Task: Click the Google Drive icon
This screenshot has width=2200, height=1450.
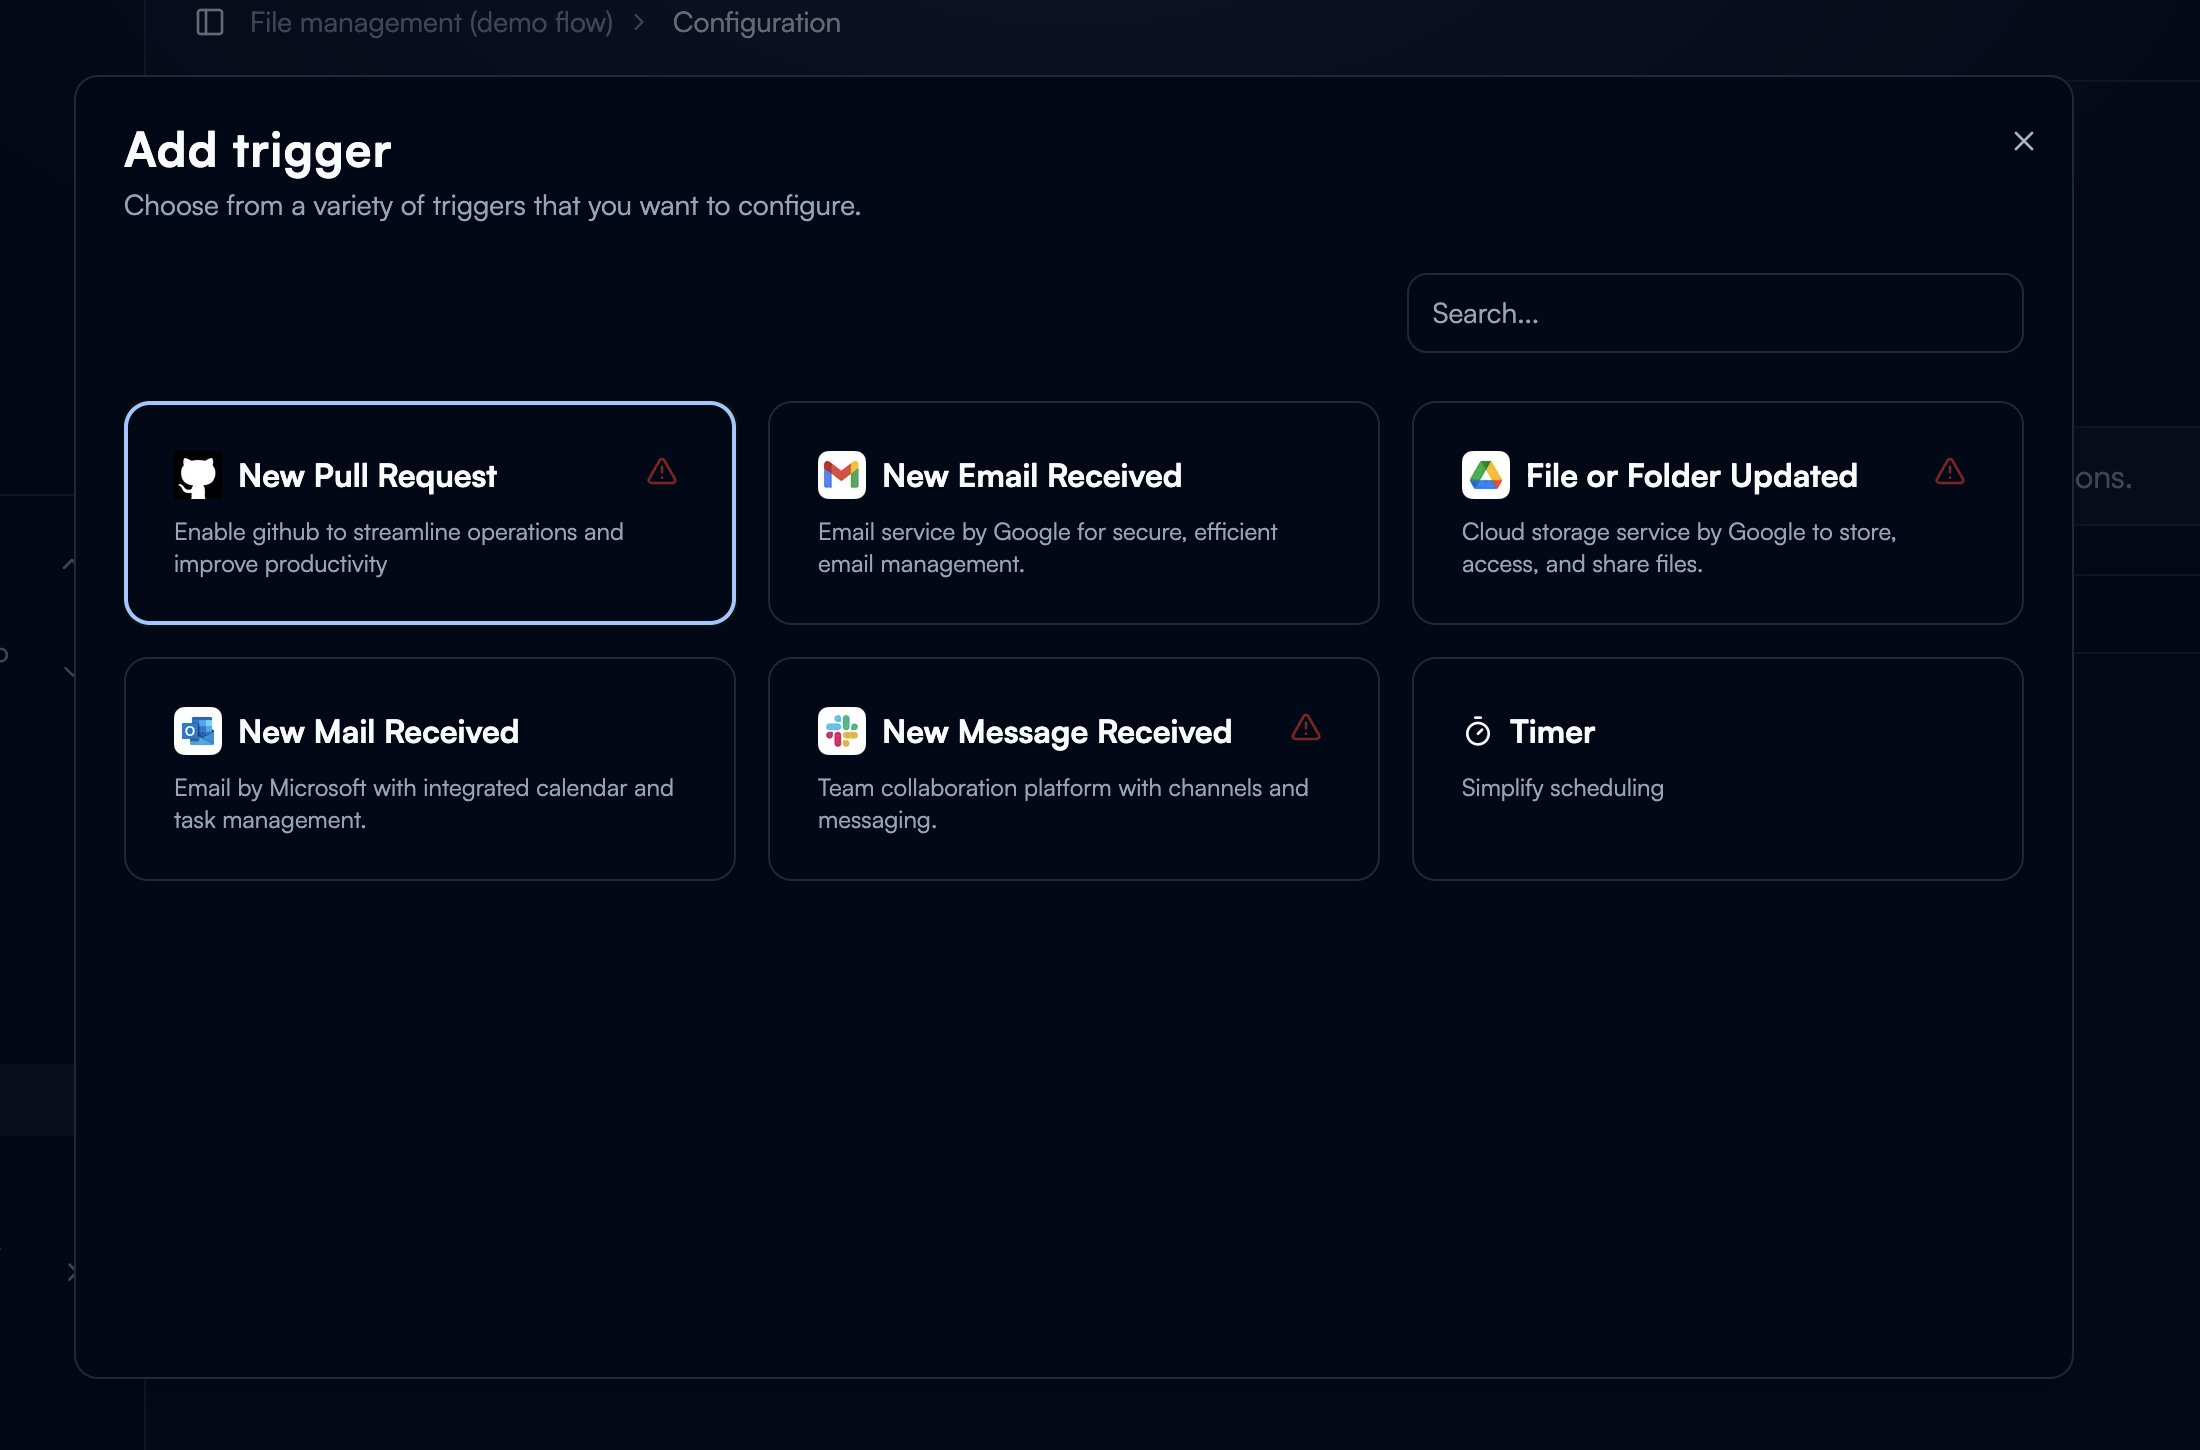Action: [1485, 475]
